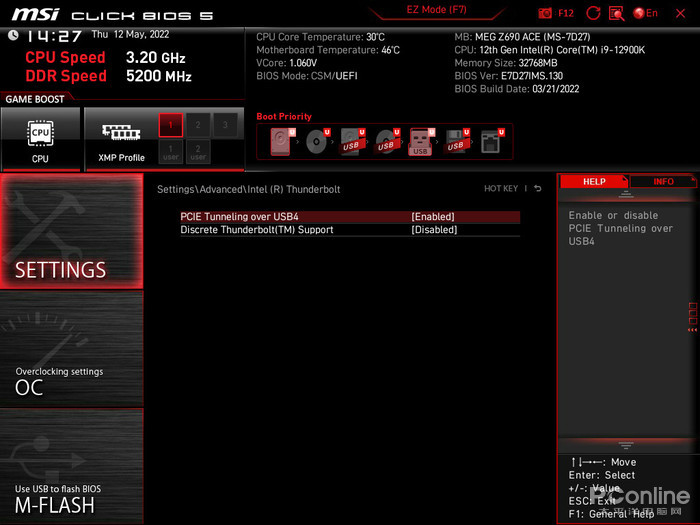Image resolution: width=700 pixels, height=525 pixels.
Task: Switch to the INFO tab
Action: (x=663, y=181)
